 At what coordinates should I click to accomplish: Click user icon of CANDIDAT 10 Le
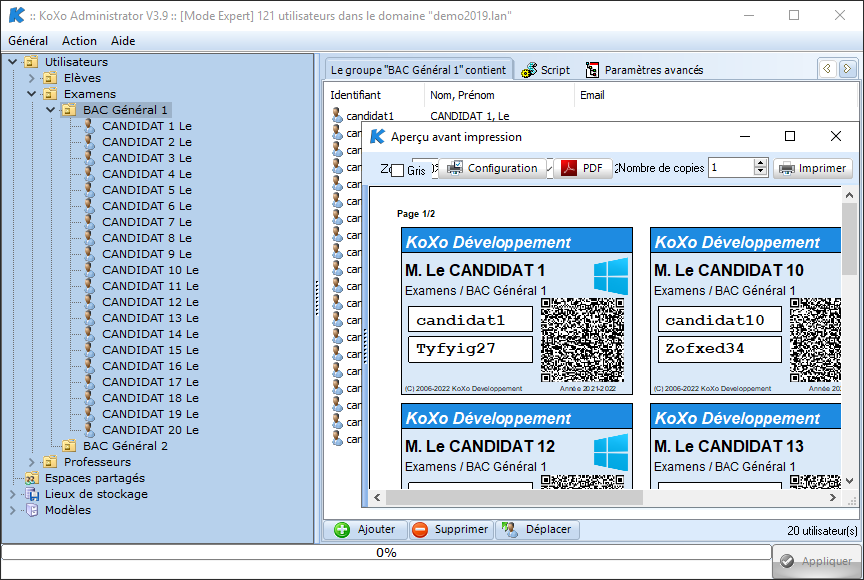click(89, 269)
